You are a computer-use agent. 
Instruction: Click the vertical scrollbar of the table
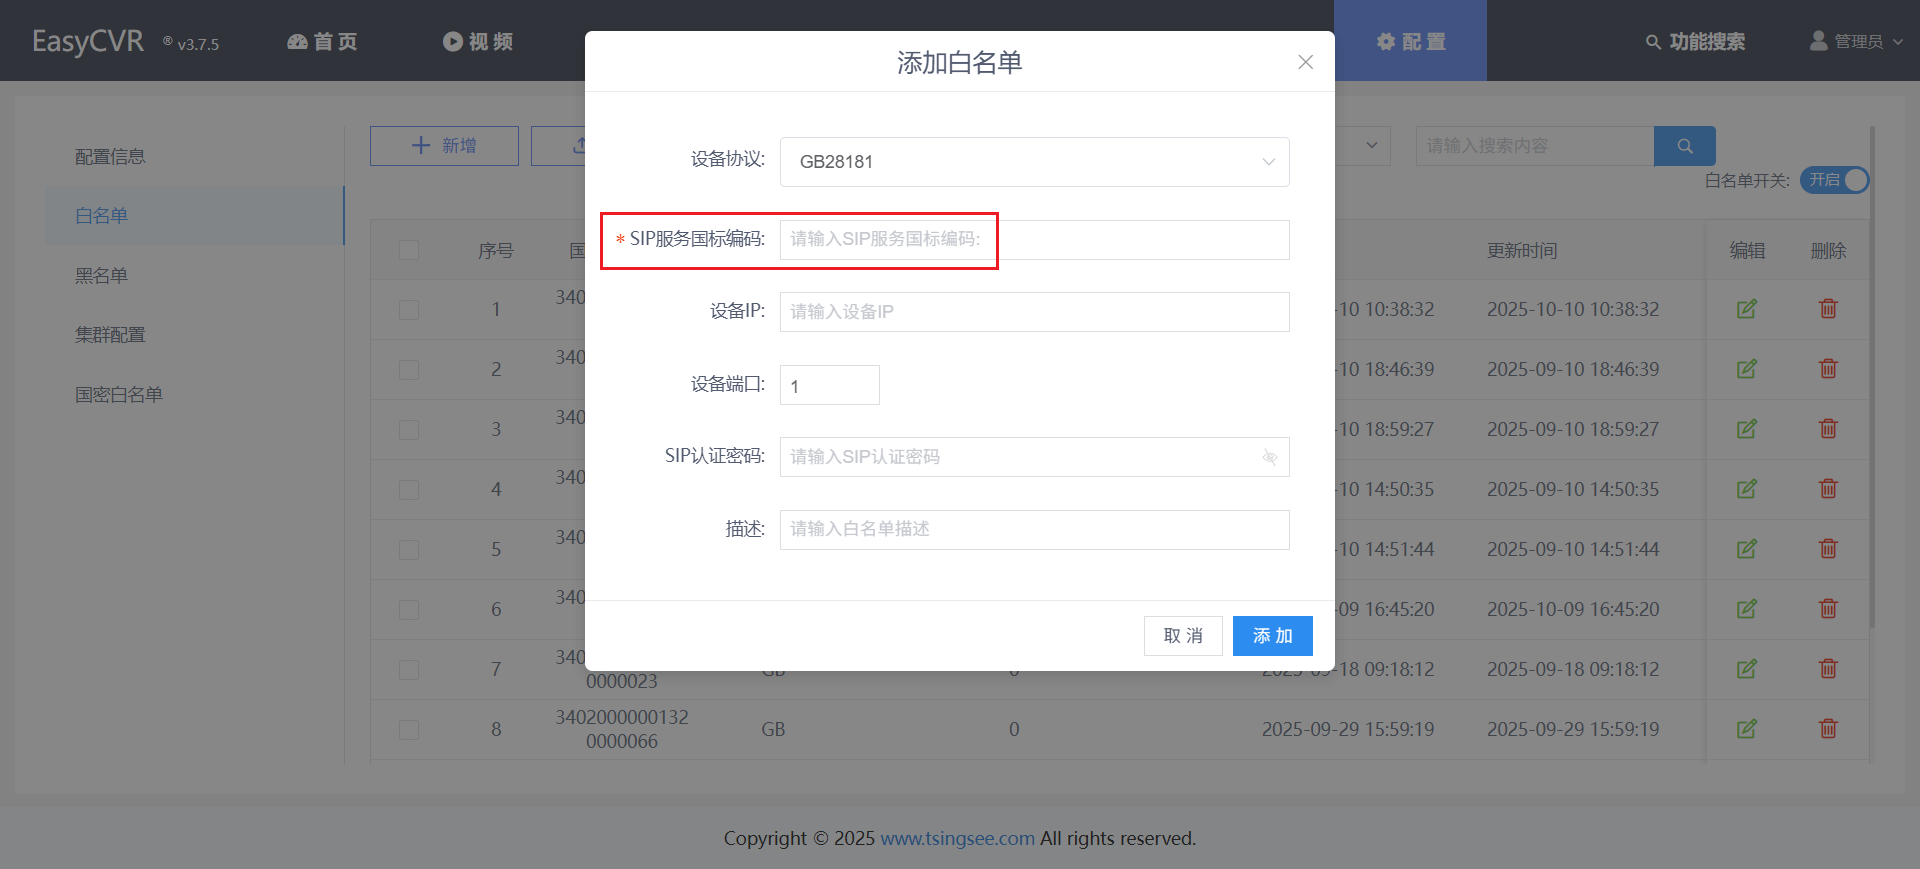tap(1872, 376)
